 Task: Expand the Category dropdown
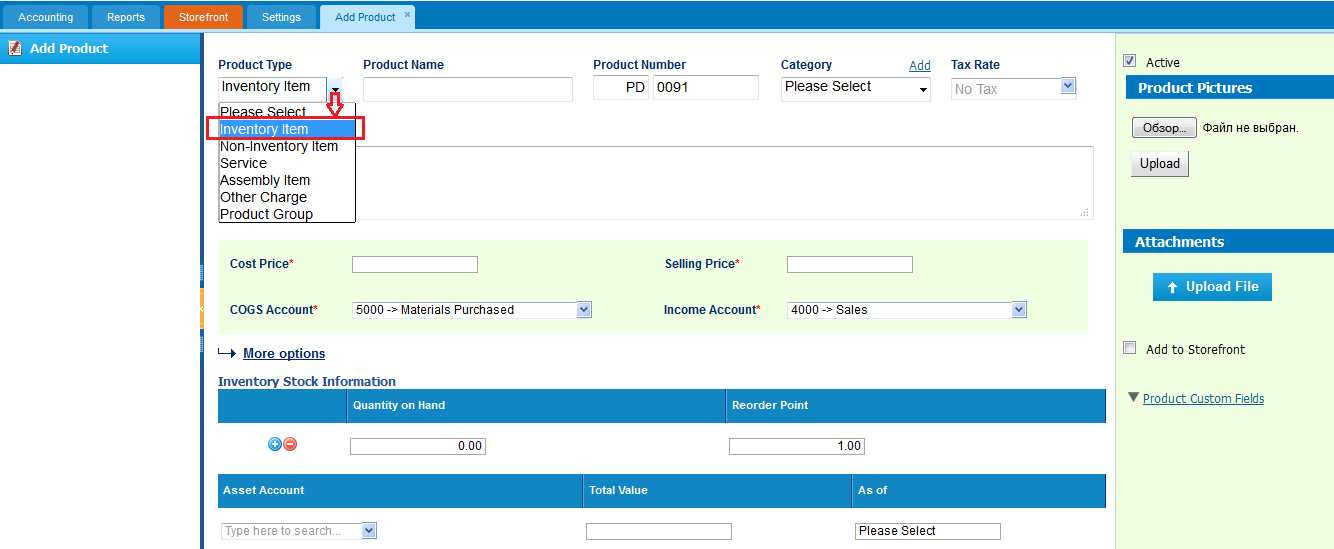(x=856, y=89)
